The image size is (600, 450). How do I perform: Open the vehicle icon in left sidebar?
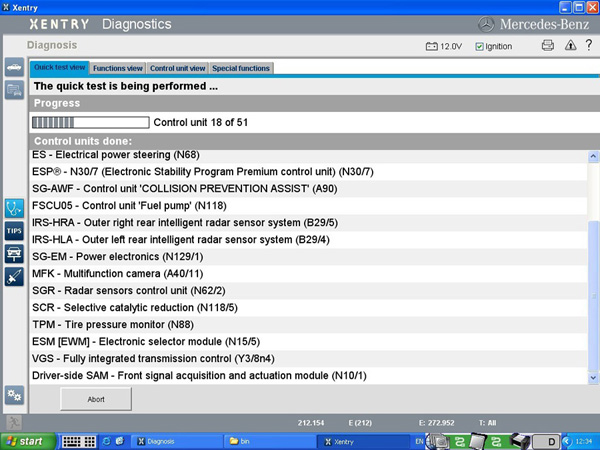tap(14, 68)
